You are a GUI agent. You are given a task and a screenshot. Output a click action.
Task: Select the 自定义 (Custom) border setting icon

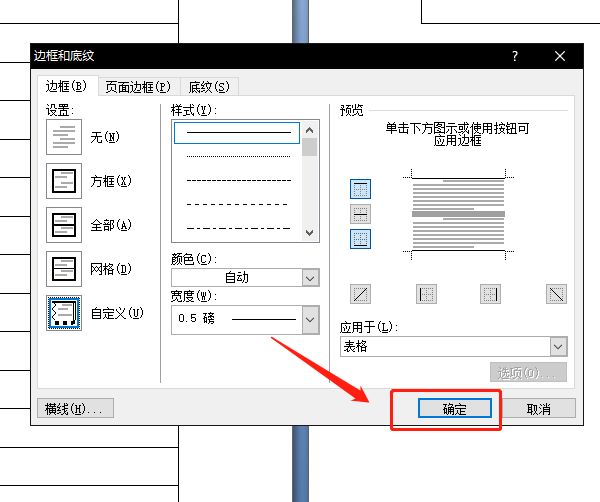[64, 313]
